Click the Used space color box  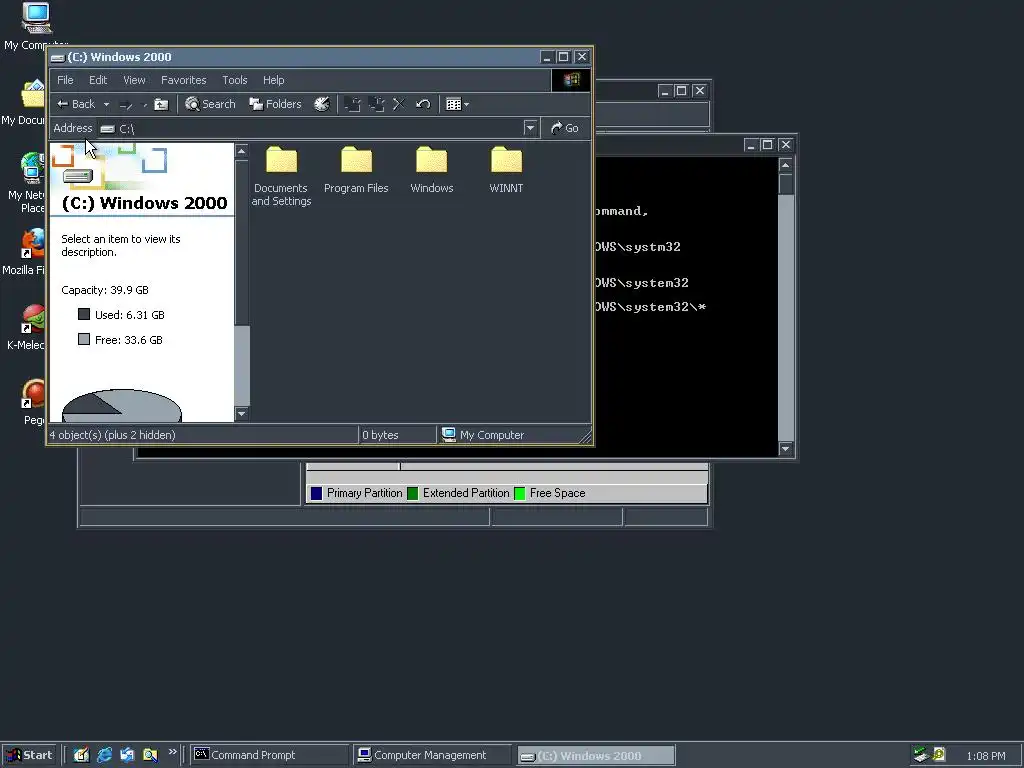coord(84,314)
